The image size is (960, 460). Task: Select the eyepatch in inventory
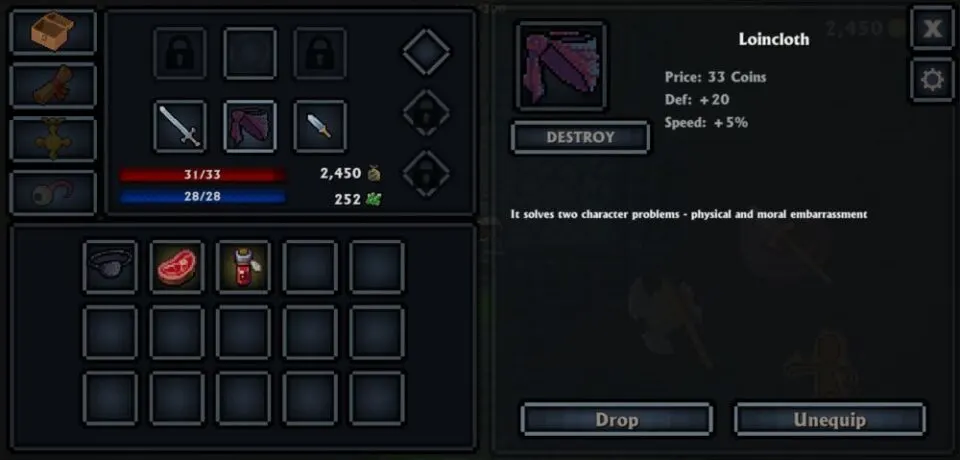pyautogui.click(x=110, y=267)
